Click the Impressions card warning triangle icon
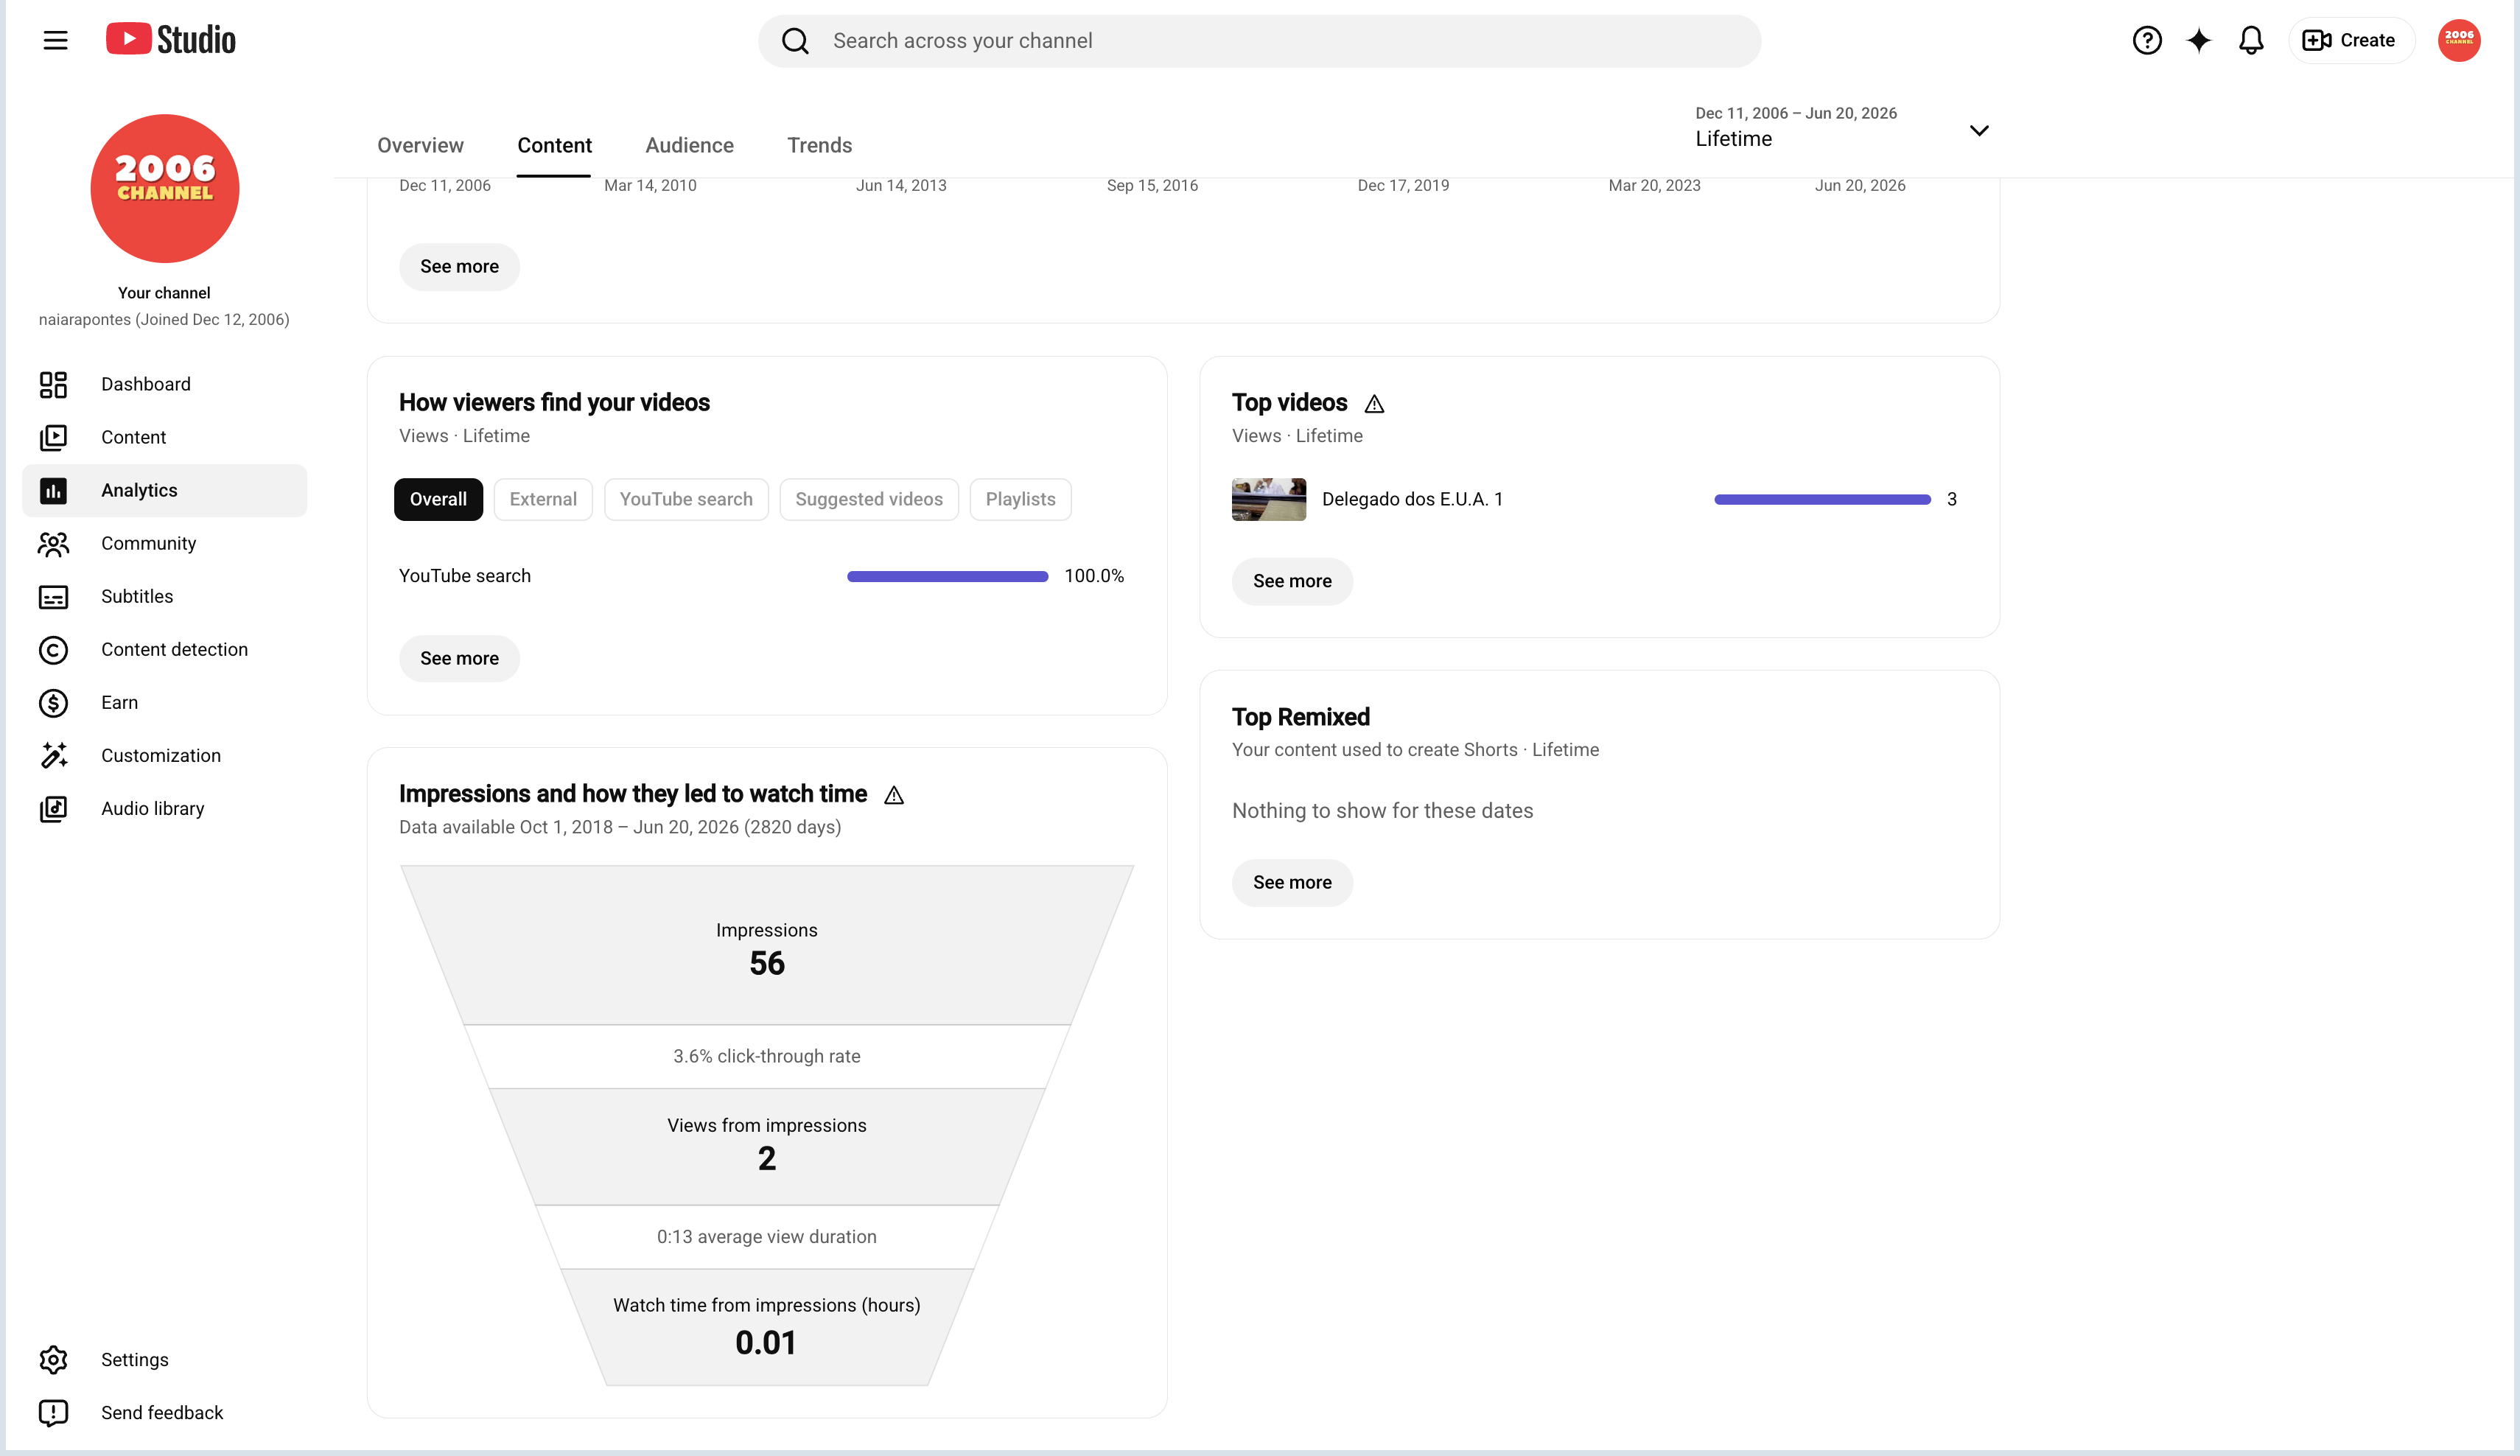 pyautogui.click(x=894, y=795)
